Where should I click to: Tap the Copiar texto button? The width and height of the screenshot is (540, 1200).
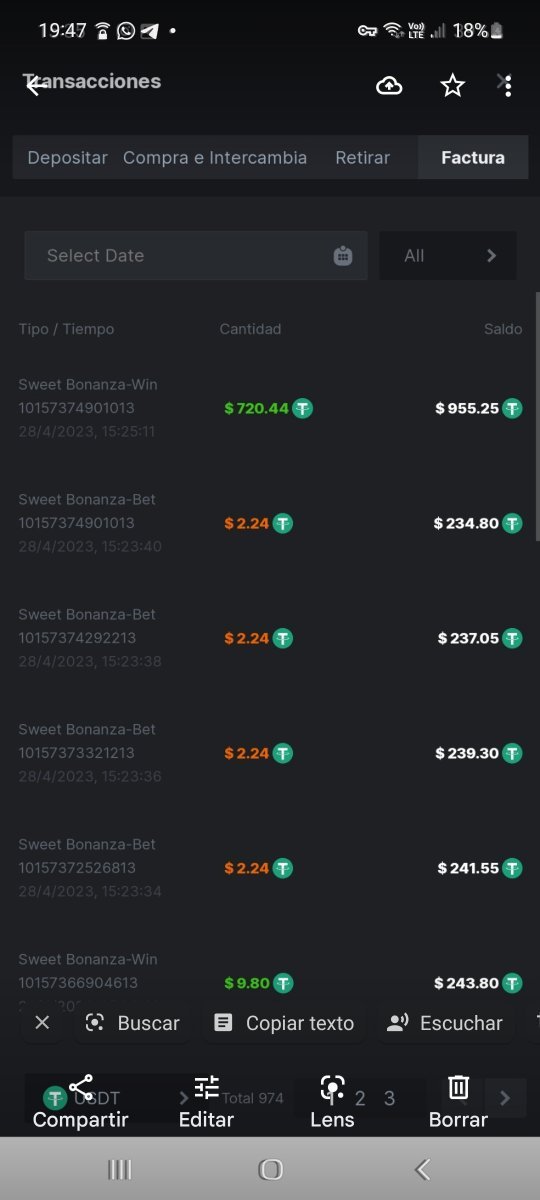[284, 1023]
